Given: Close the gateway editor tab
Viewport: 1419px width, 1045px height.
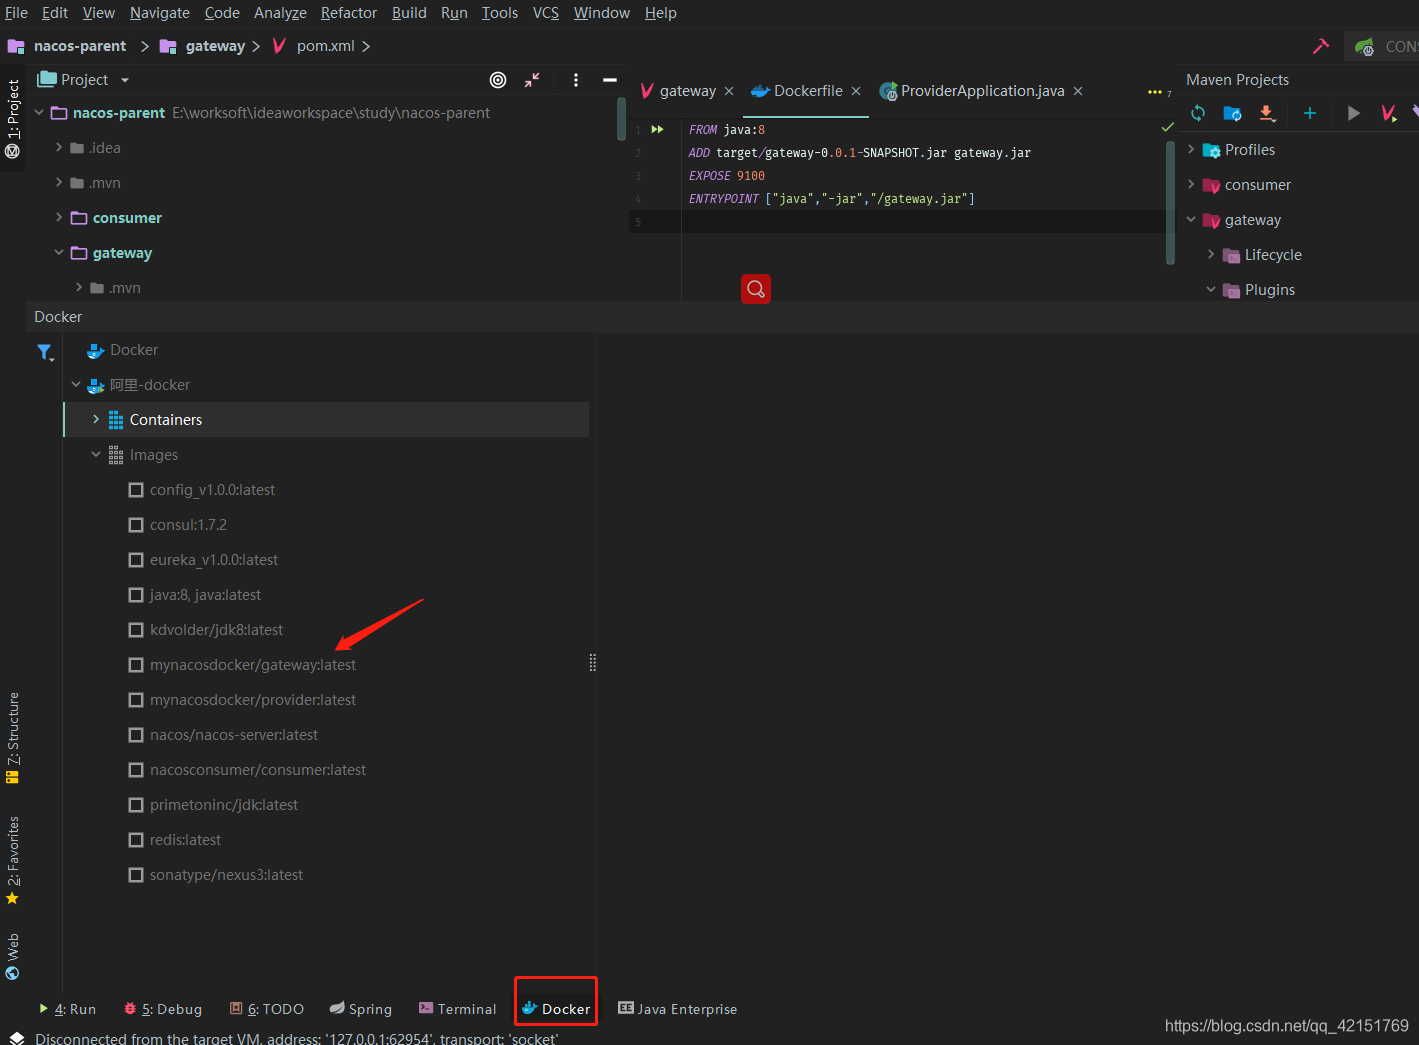Looking at the screenshot, I should [729, 91].
